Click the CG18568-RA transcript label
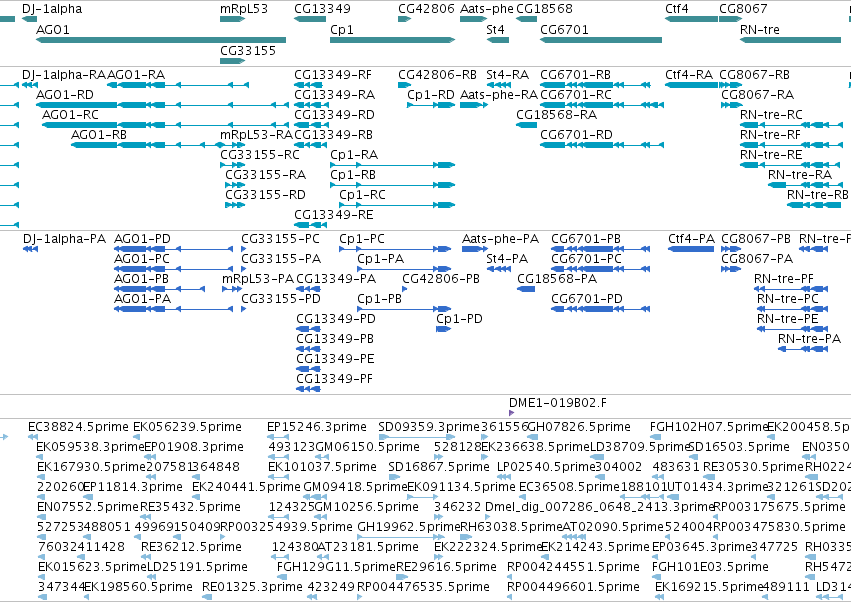The image size is (851, 602). 556,115
